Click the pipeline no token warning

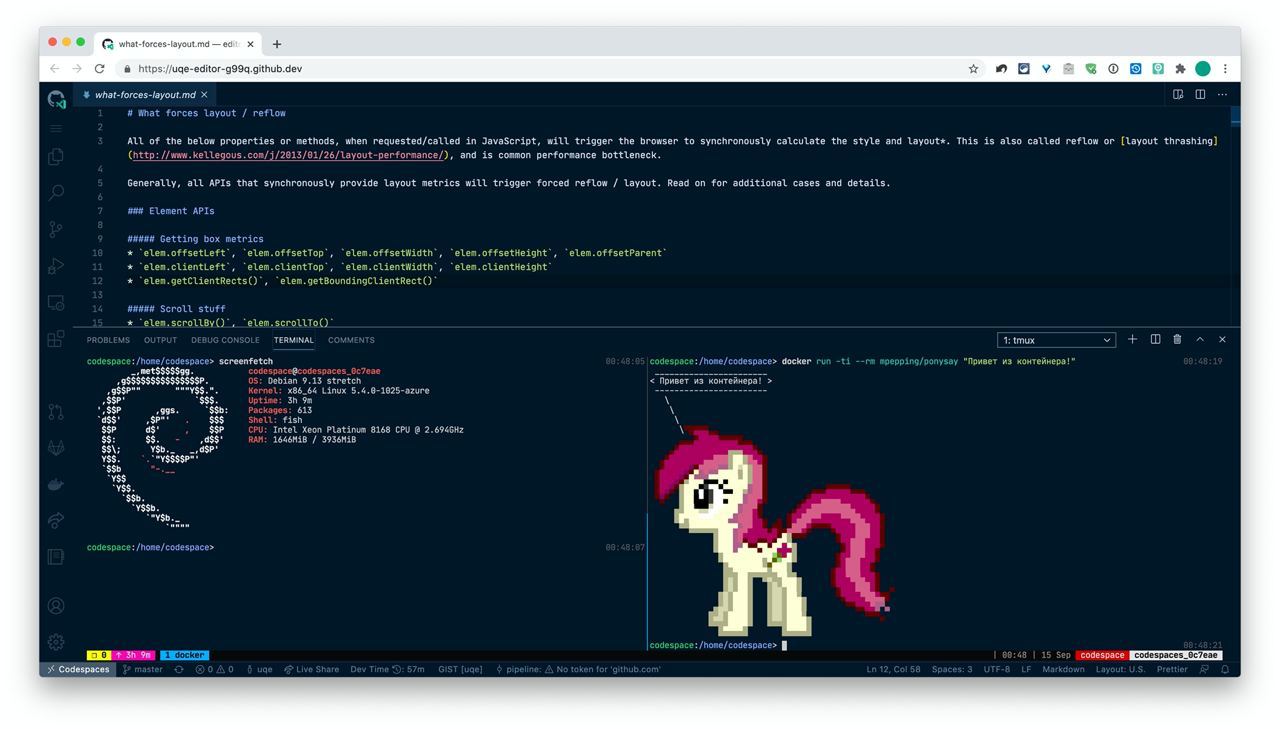(578, 669)
